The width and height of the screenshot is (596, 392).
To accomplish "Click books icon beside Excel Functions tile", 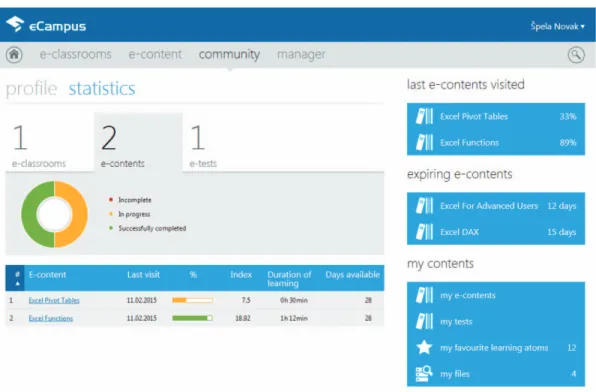I will pos(424,143).
